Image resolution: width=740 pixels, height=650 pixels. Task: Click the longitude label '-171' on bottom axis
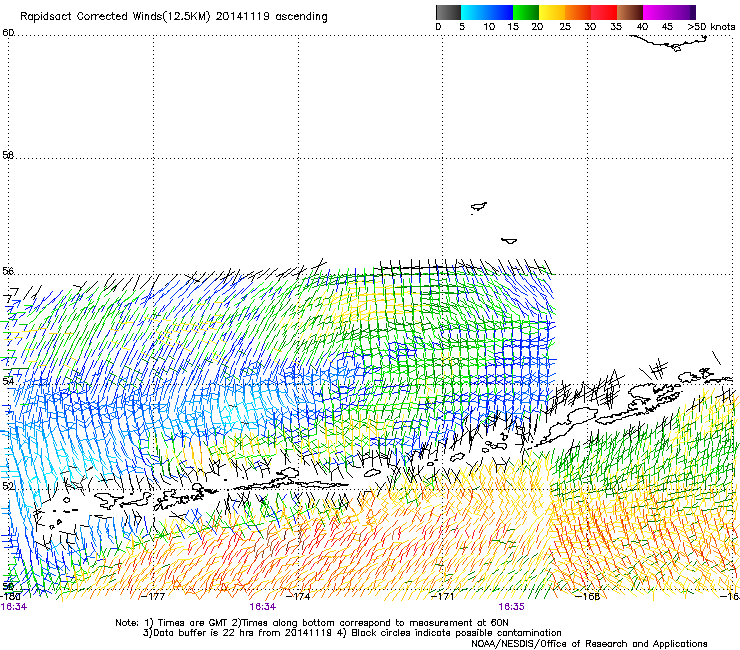442,596
